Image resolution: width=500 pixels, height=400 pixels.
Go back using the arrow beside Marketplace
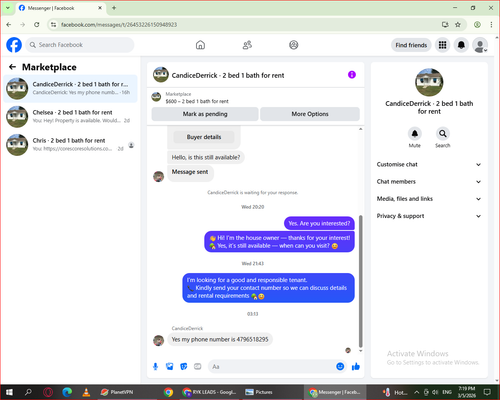(12, 67)
